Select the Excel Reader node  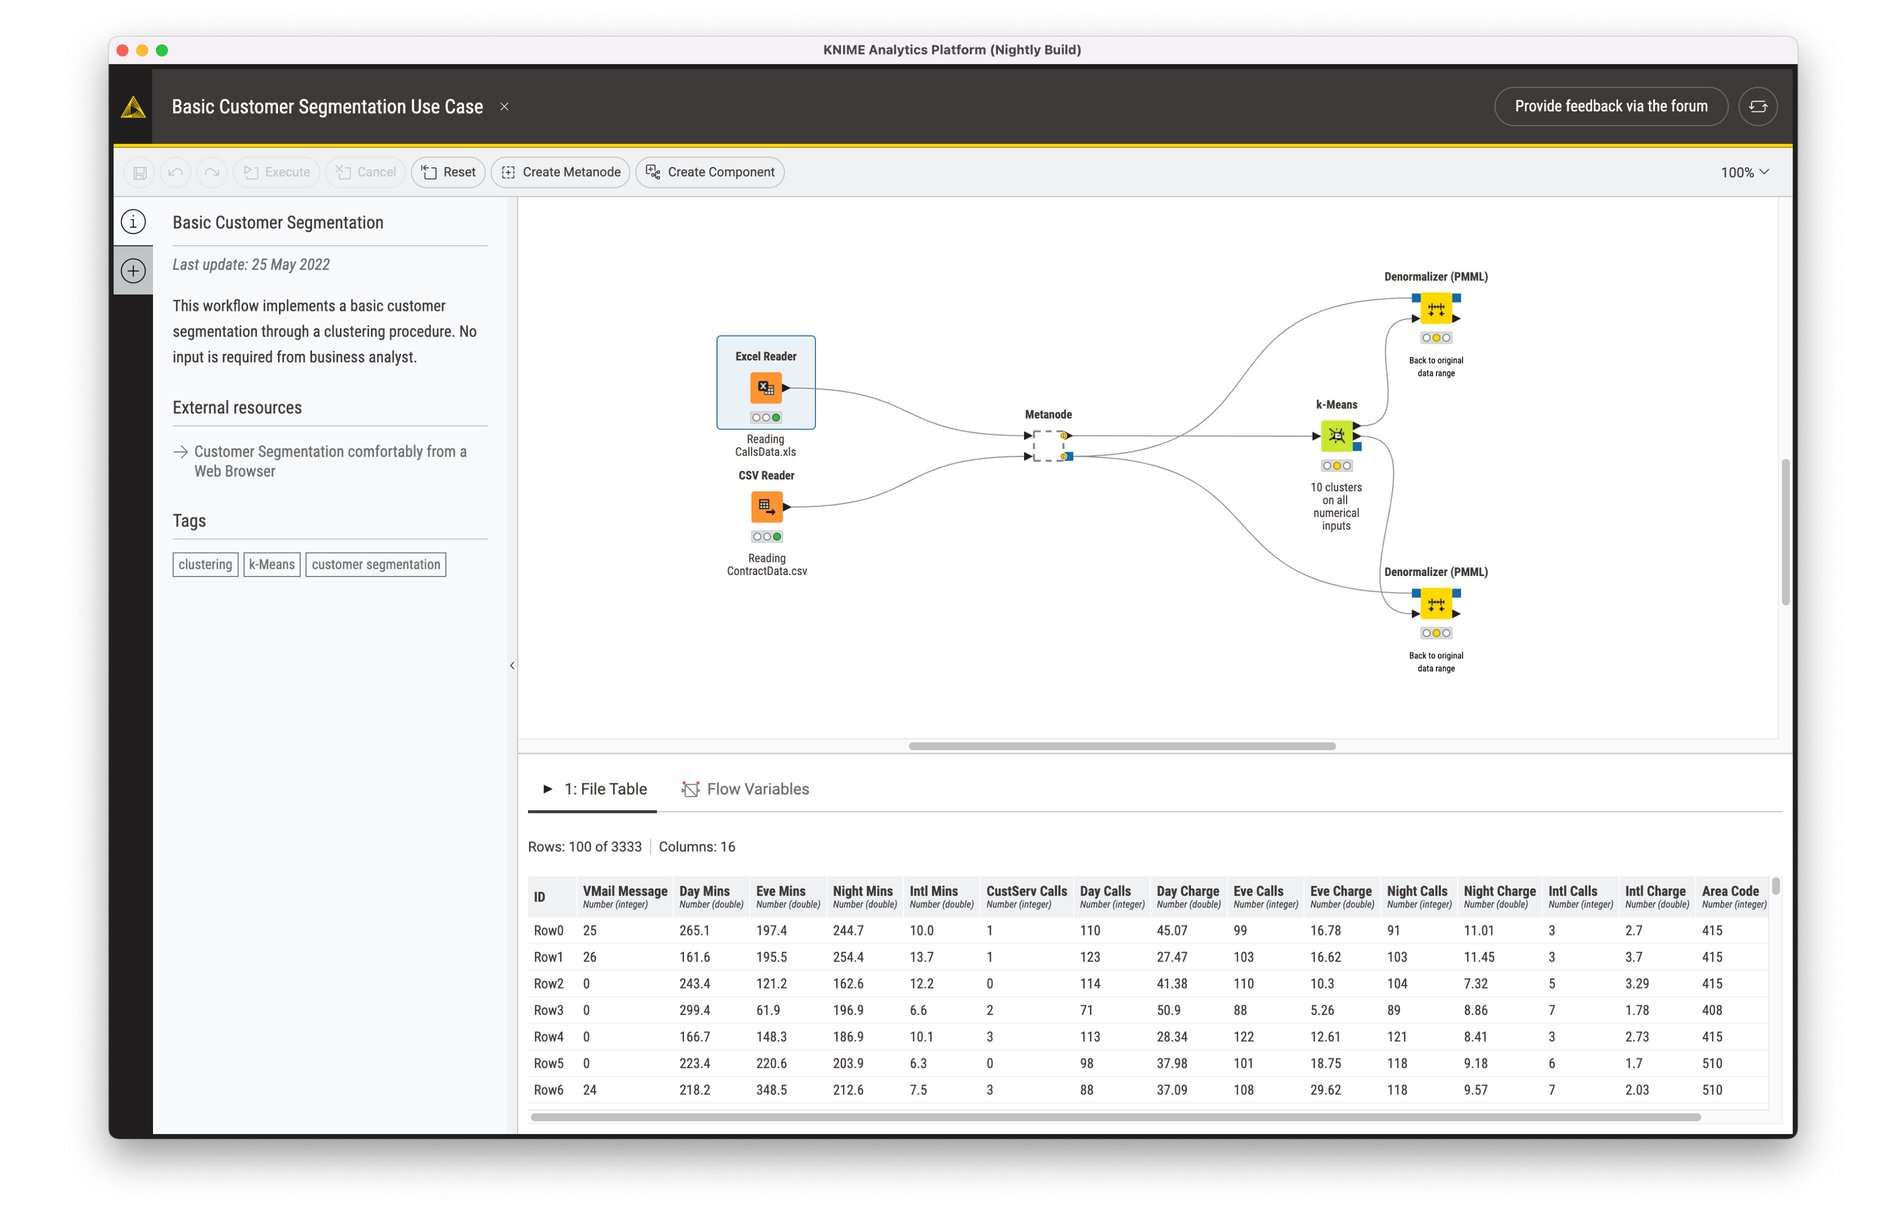(766, 387)
